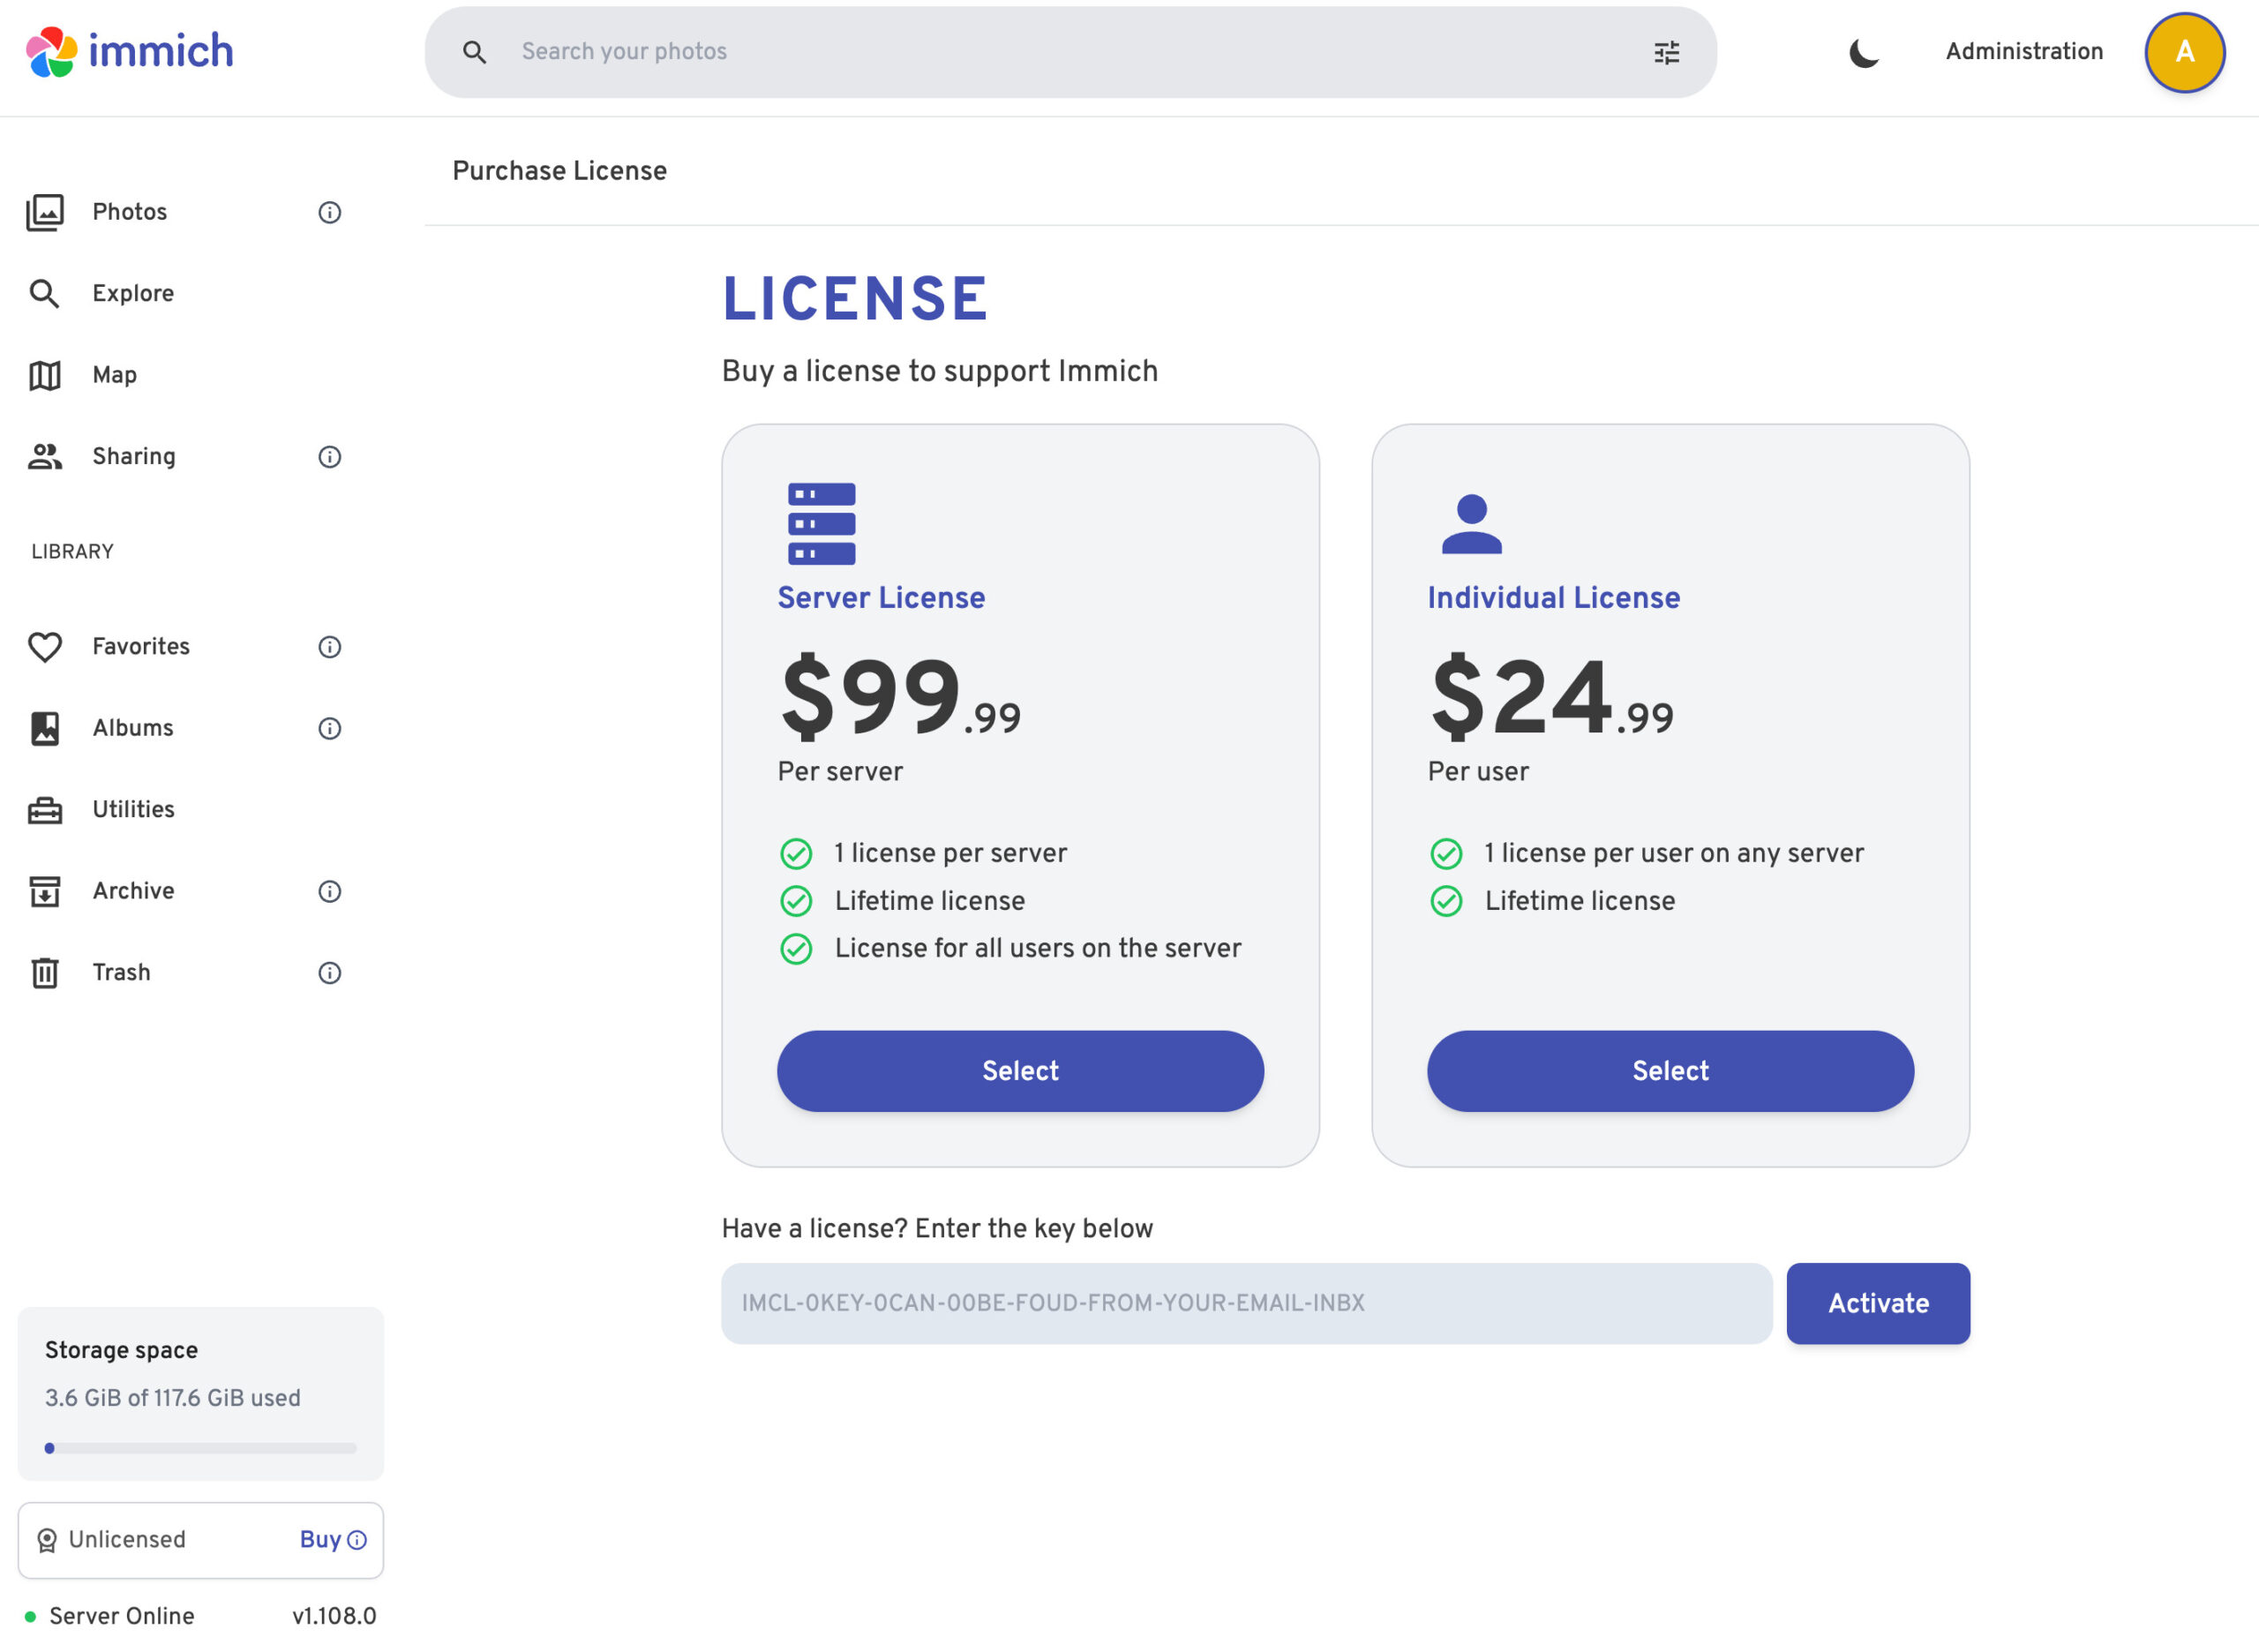Click the search magnifier icon
Screen dimensions: 2259x1652
[474, 52]
